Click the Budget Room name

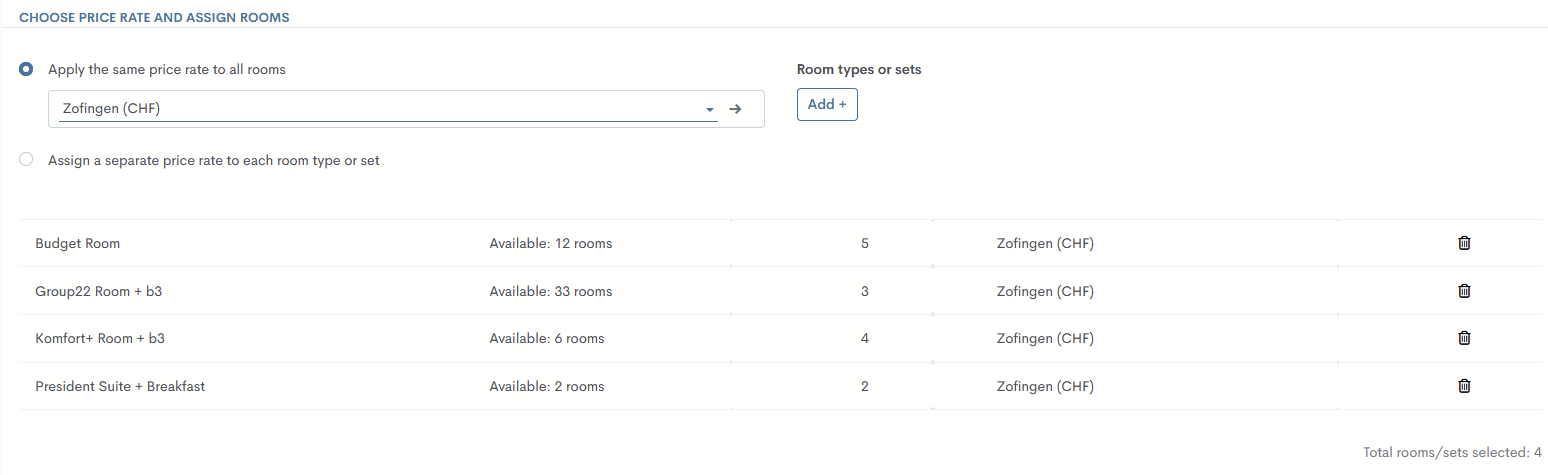pyautogui.click(x=77, y=243)
